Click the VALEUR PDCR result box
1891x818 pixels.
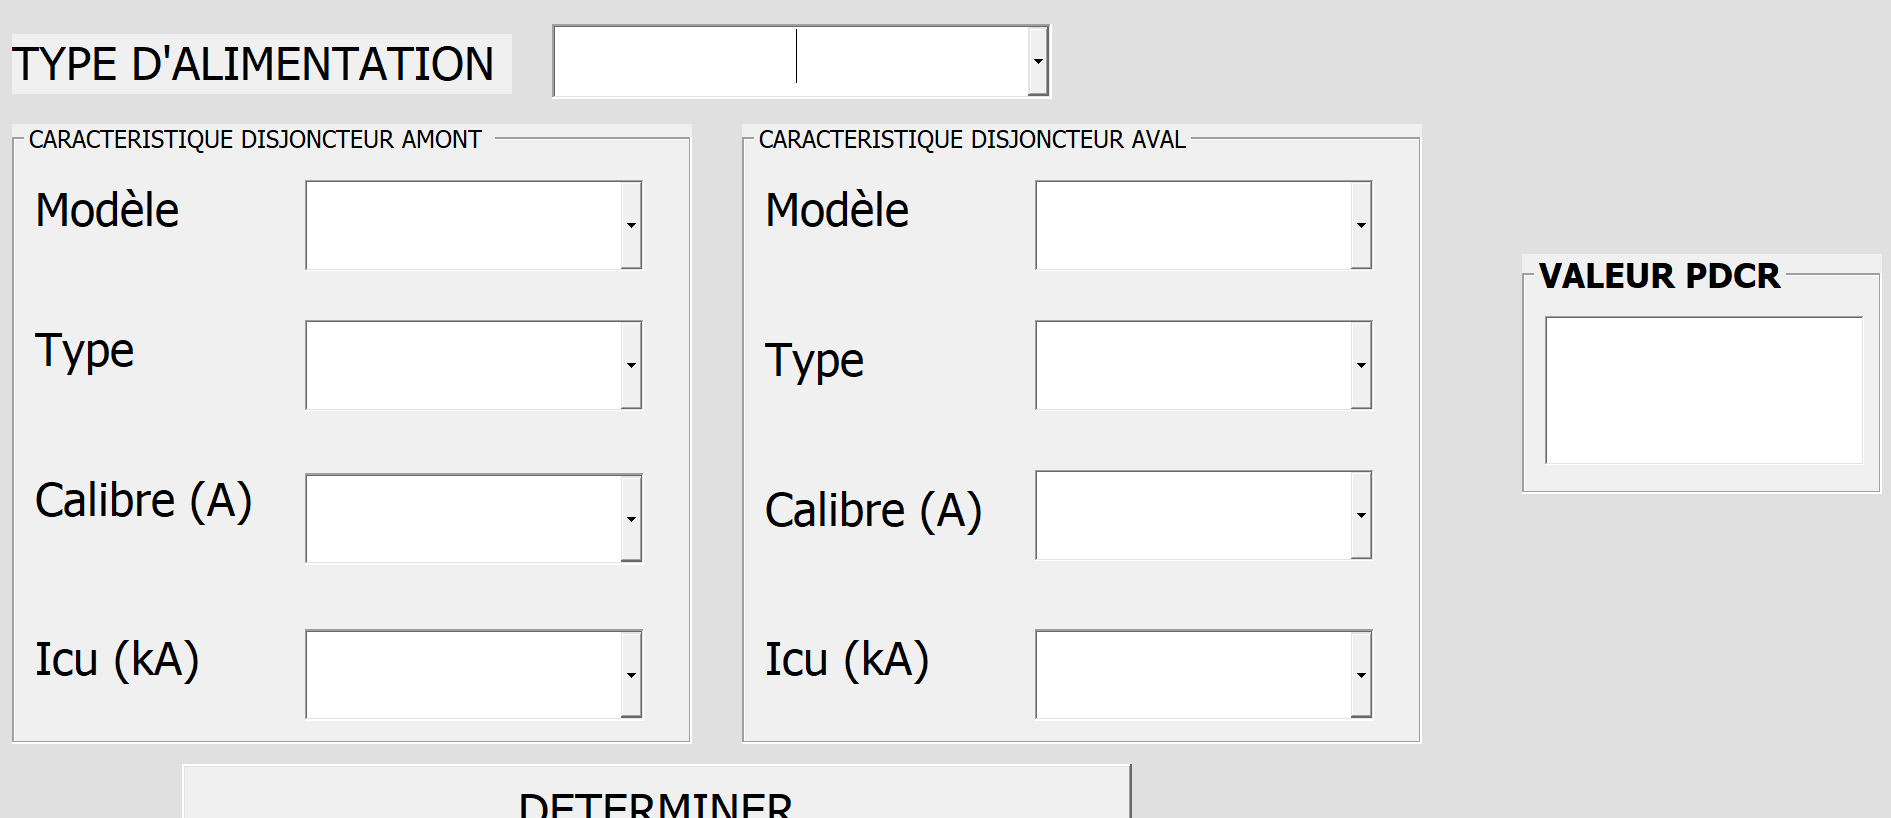1703,390
